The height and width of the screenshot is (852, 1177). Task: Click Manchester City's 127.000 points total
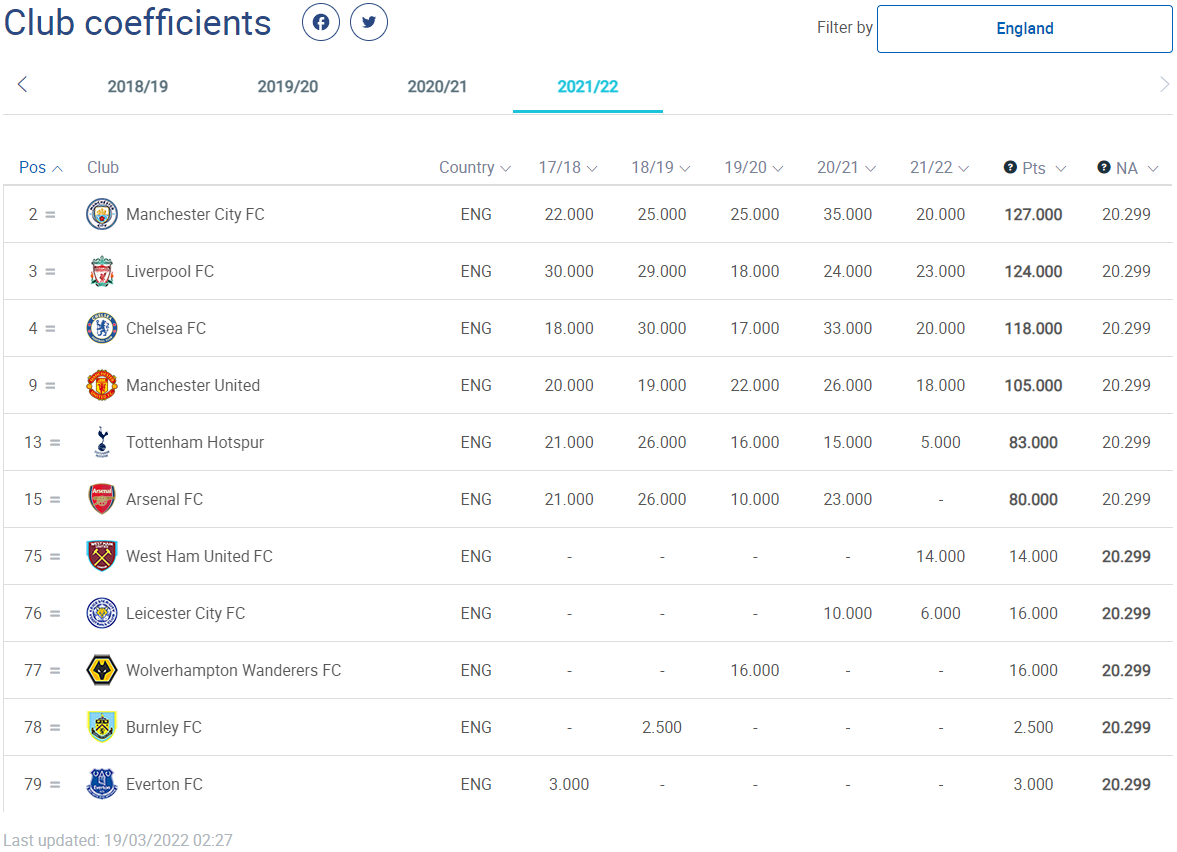coord(1033,215)
